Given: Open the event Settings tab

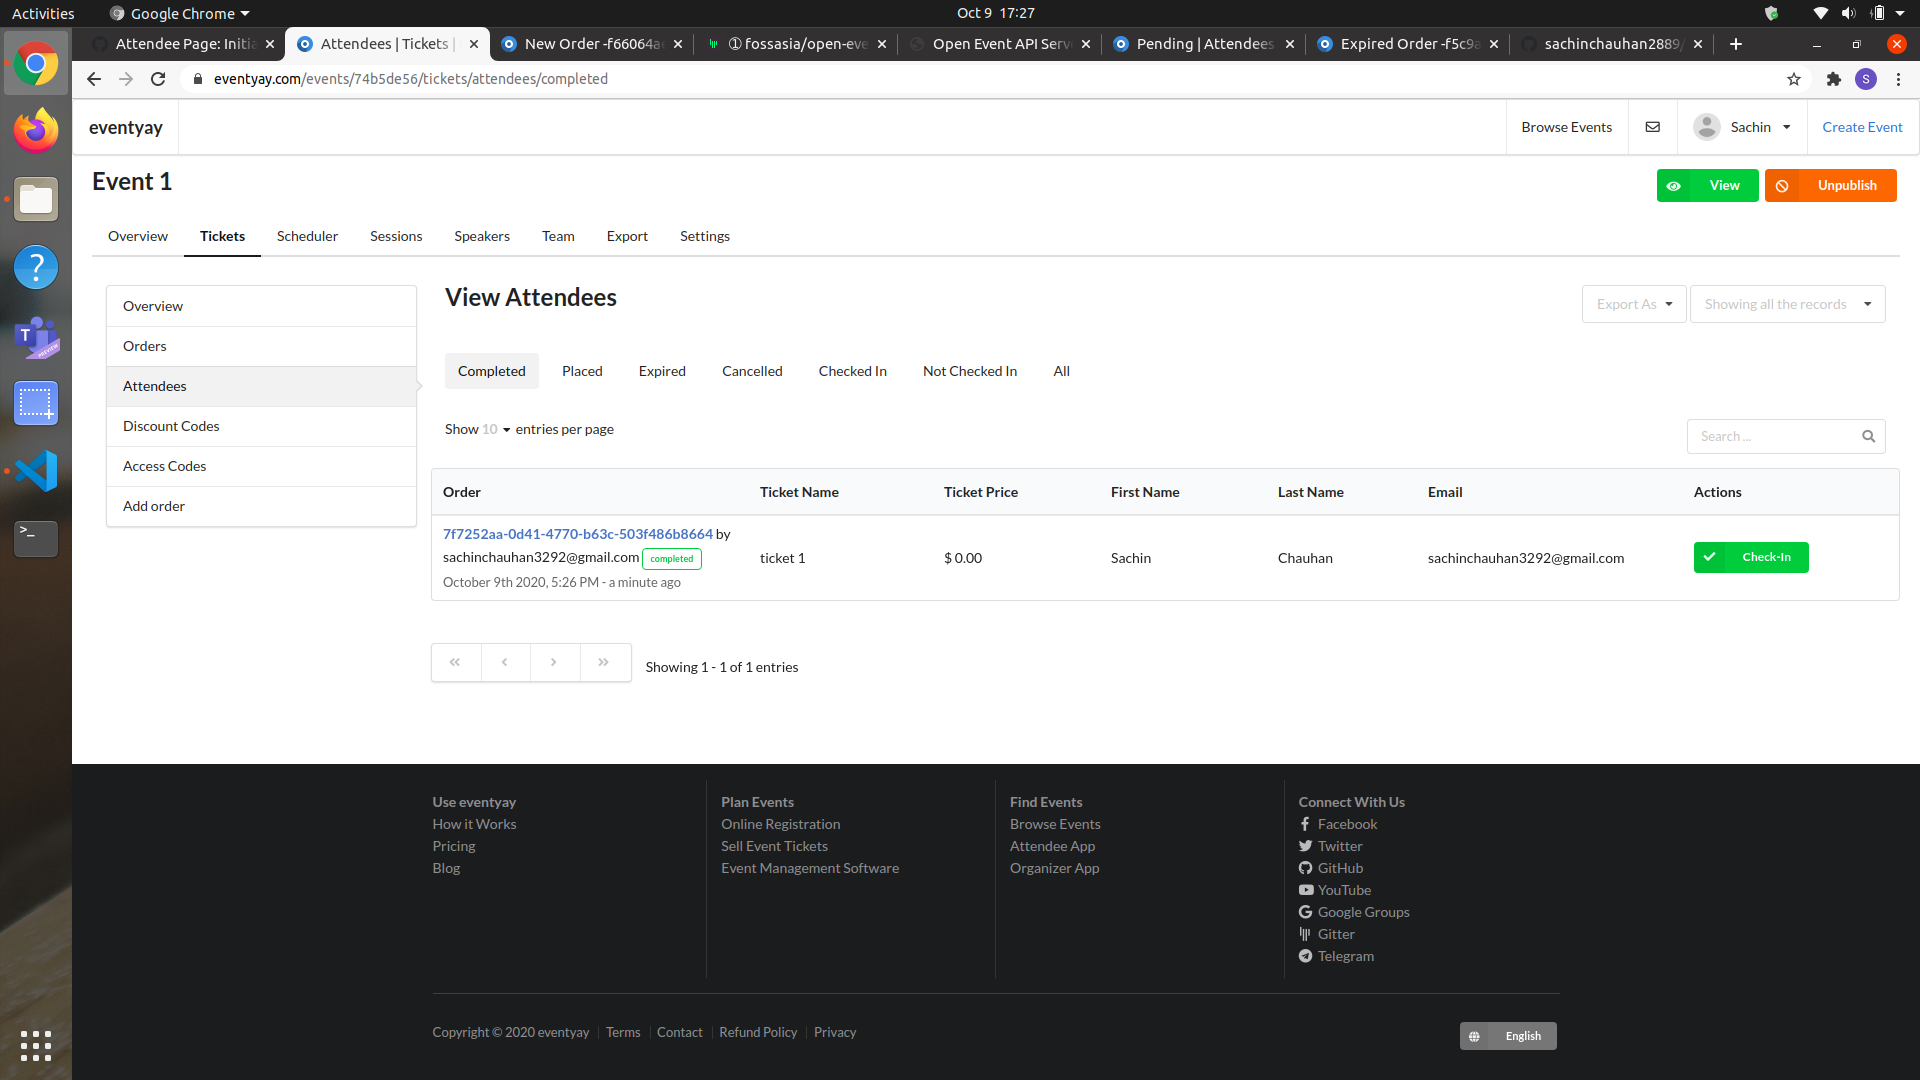Looking at the screenshot, I should click(x=705, y=236).
